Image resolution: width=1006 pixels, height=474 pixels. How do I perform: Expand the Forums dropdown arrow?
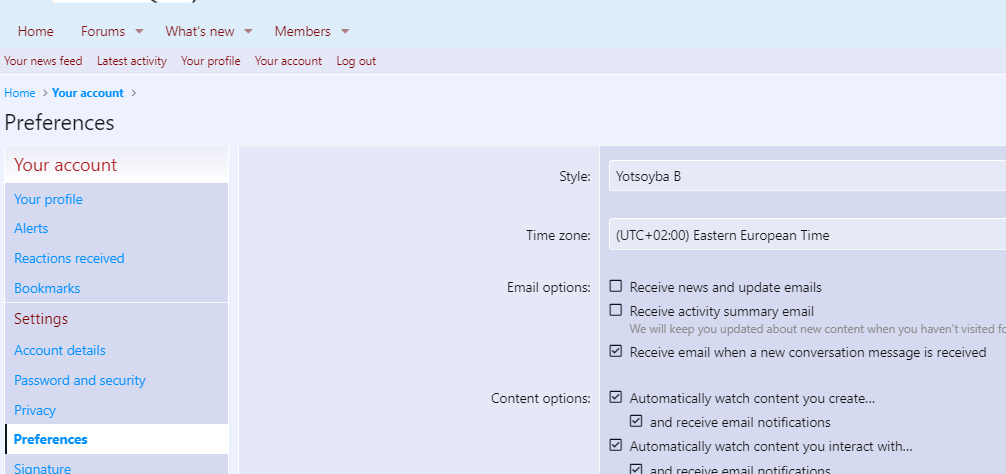[139, 32]
